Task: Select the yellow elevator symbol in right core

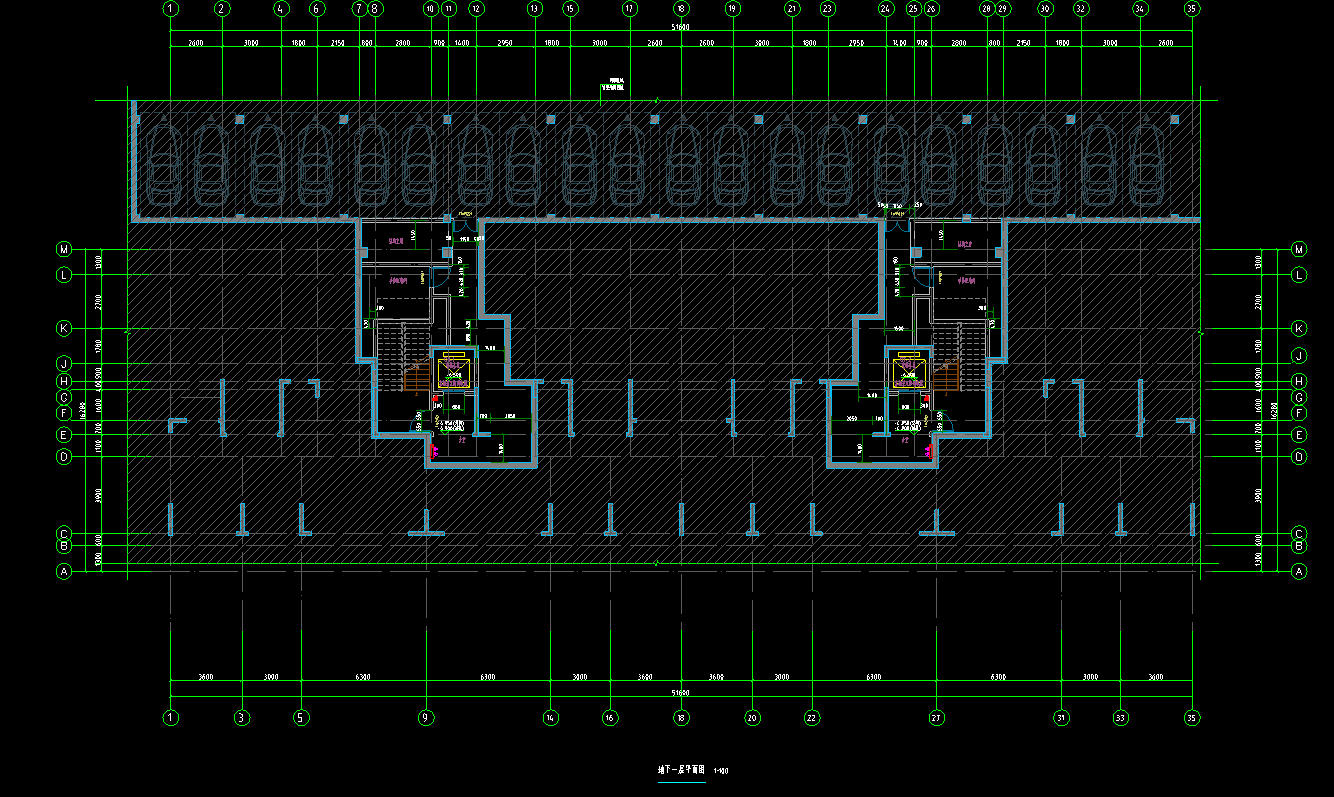Action: (x=909, y=371)
